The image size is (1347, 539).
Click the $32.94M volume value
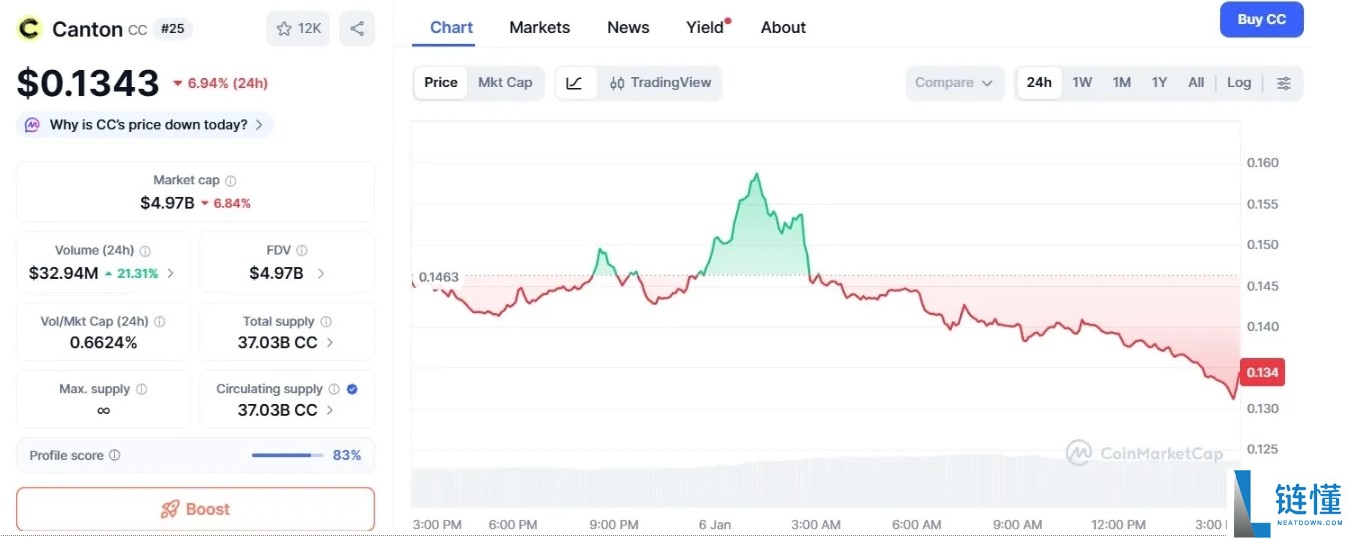pos(63,274)
